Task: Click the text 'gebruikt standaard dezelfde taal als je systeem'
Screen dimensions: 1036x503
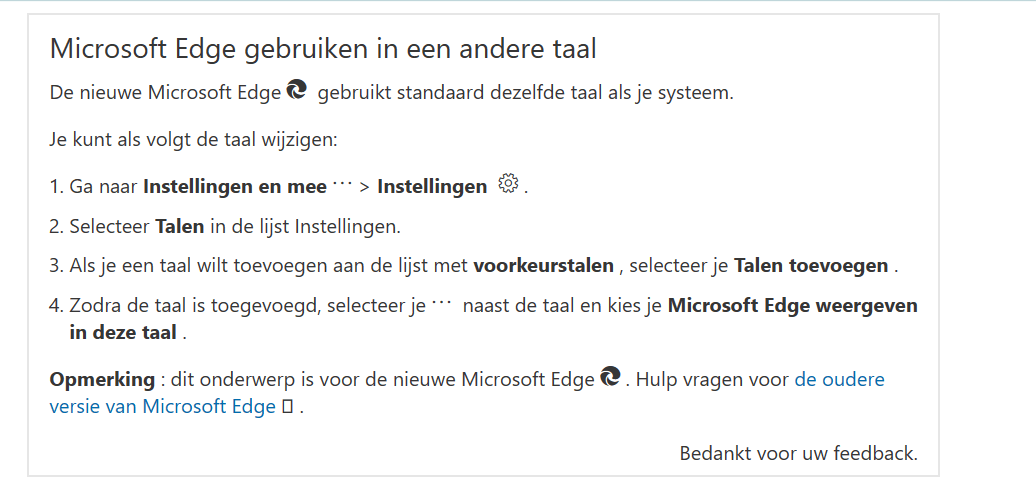Action: coord(523,93)
